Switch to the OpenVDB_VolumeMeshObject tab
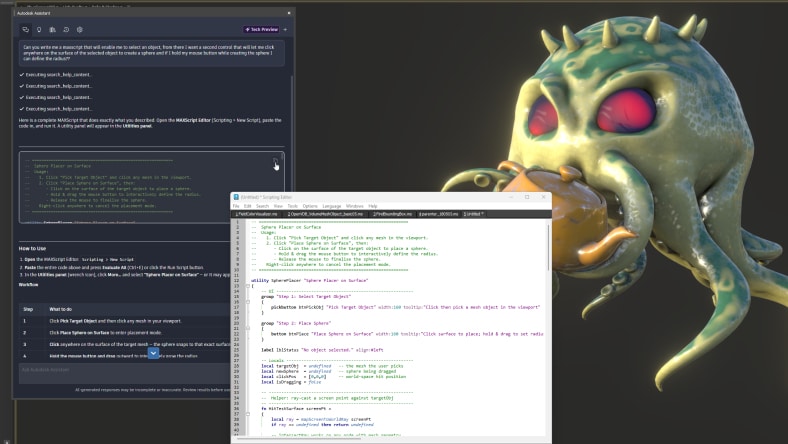Viewport: 788px width, 444px height. coord(325,214)
